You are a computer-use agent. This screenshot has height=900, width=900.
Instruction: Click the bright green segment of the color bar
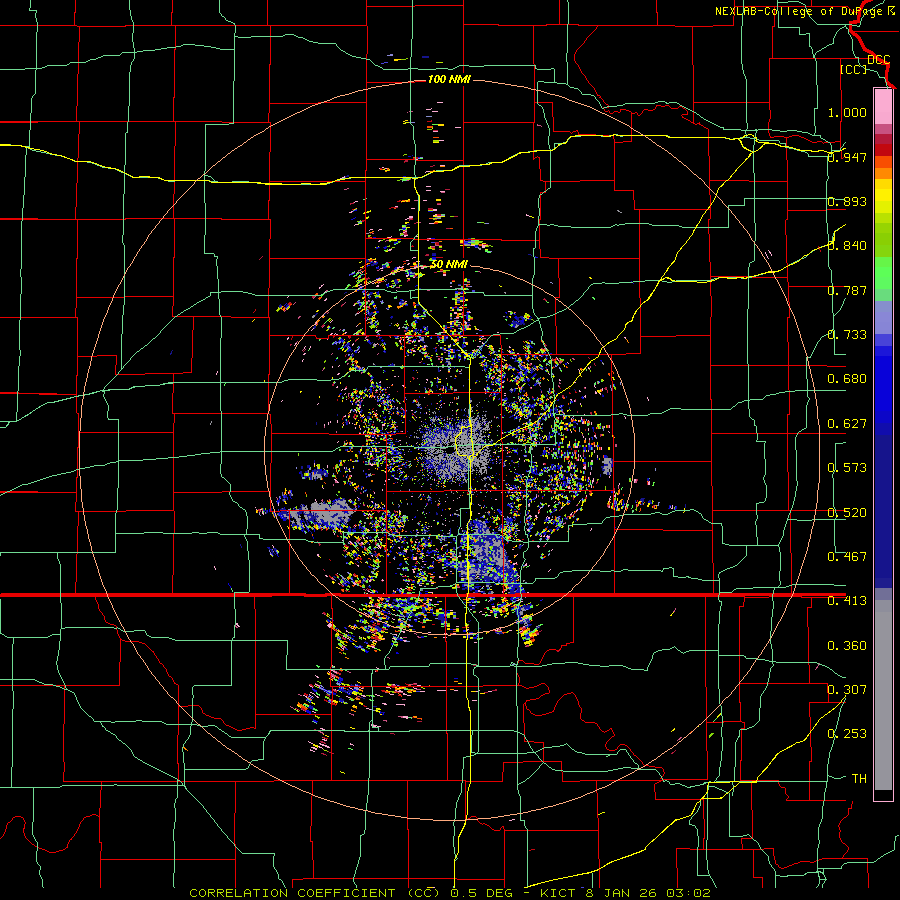[883, 273]
